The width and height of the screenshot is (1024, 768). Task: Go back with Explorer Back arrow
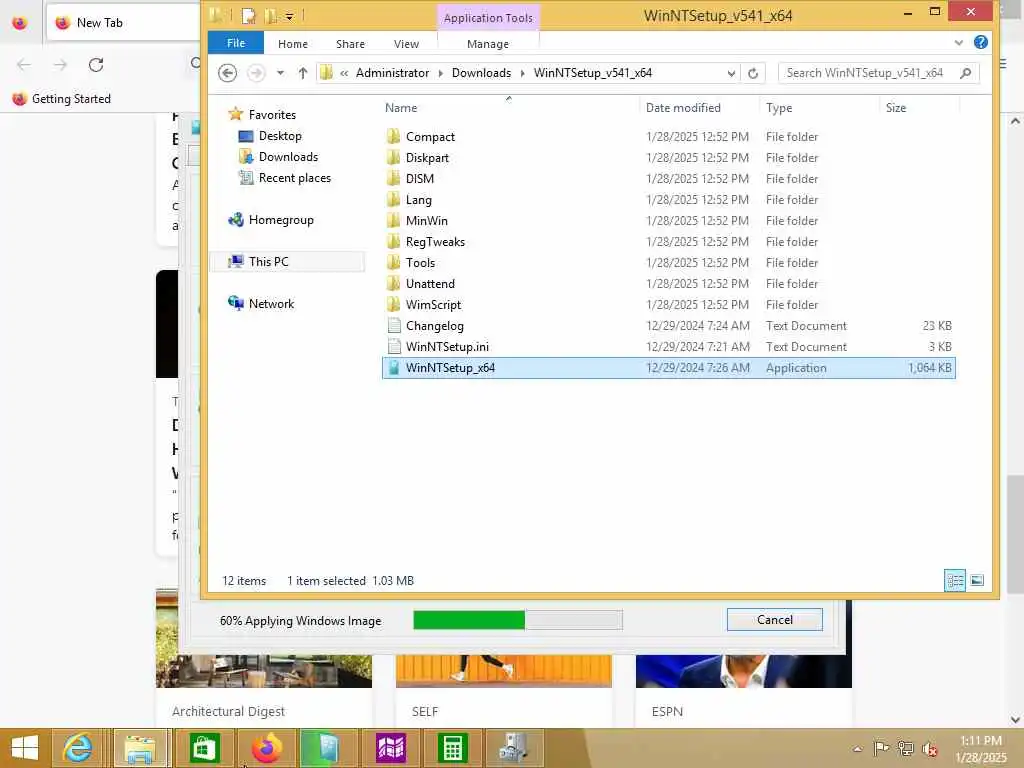click(227, 72)
